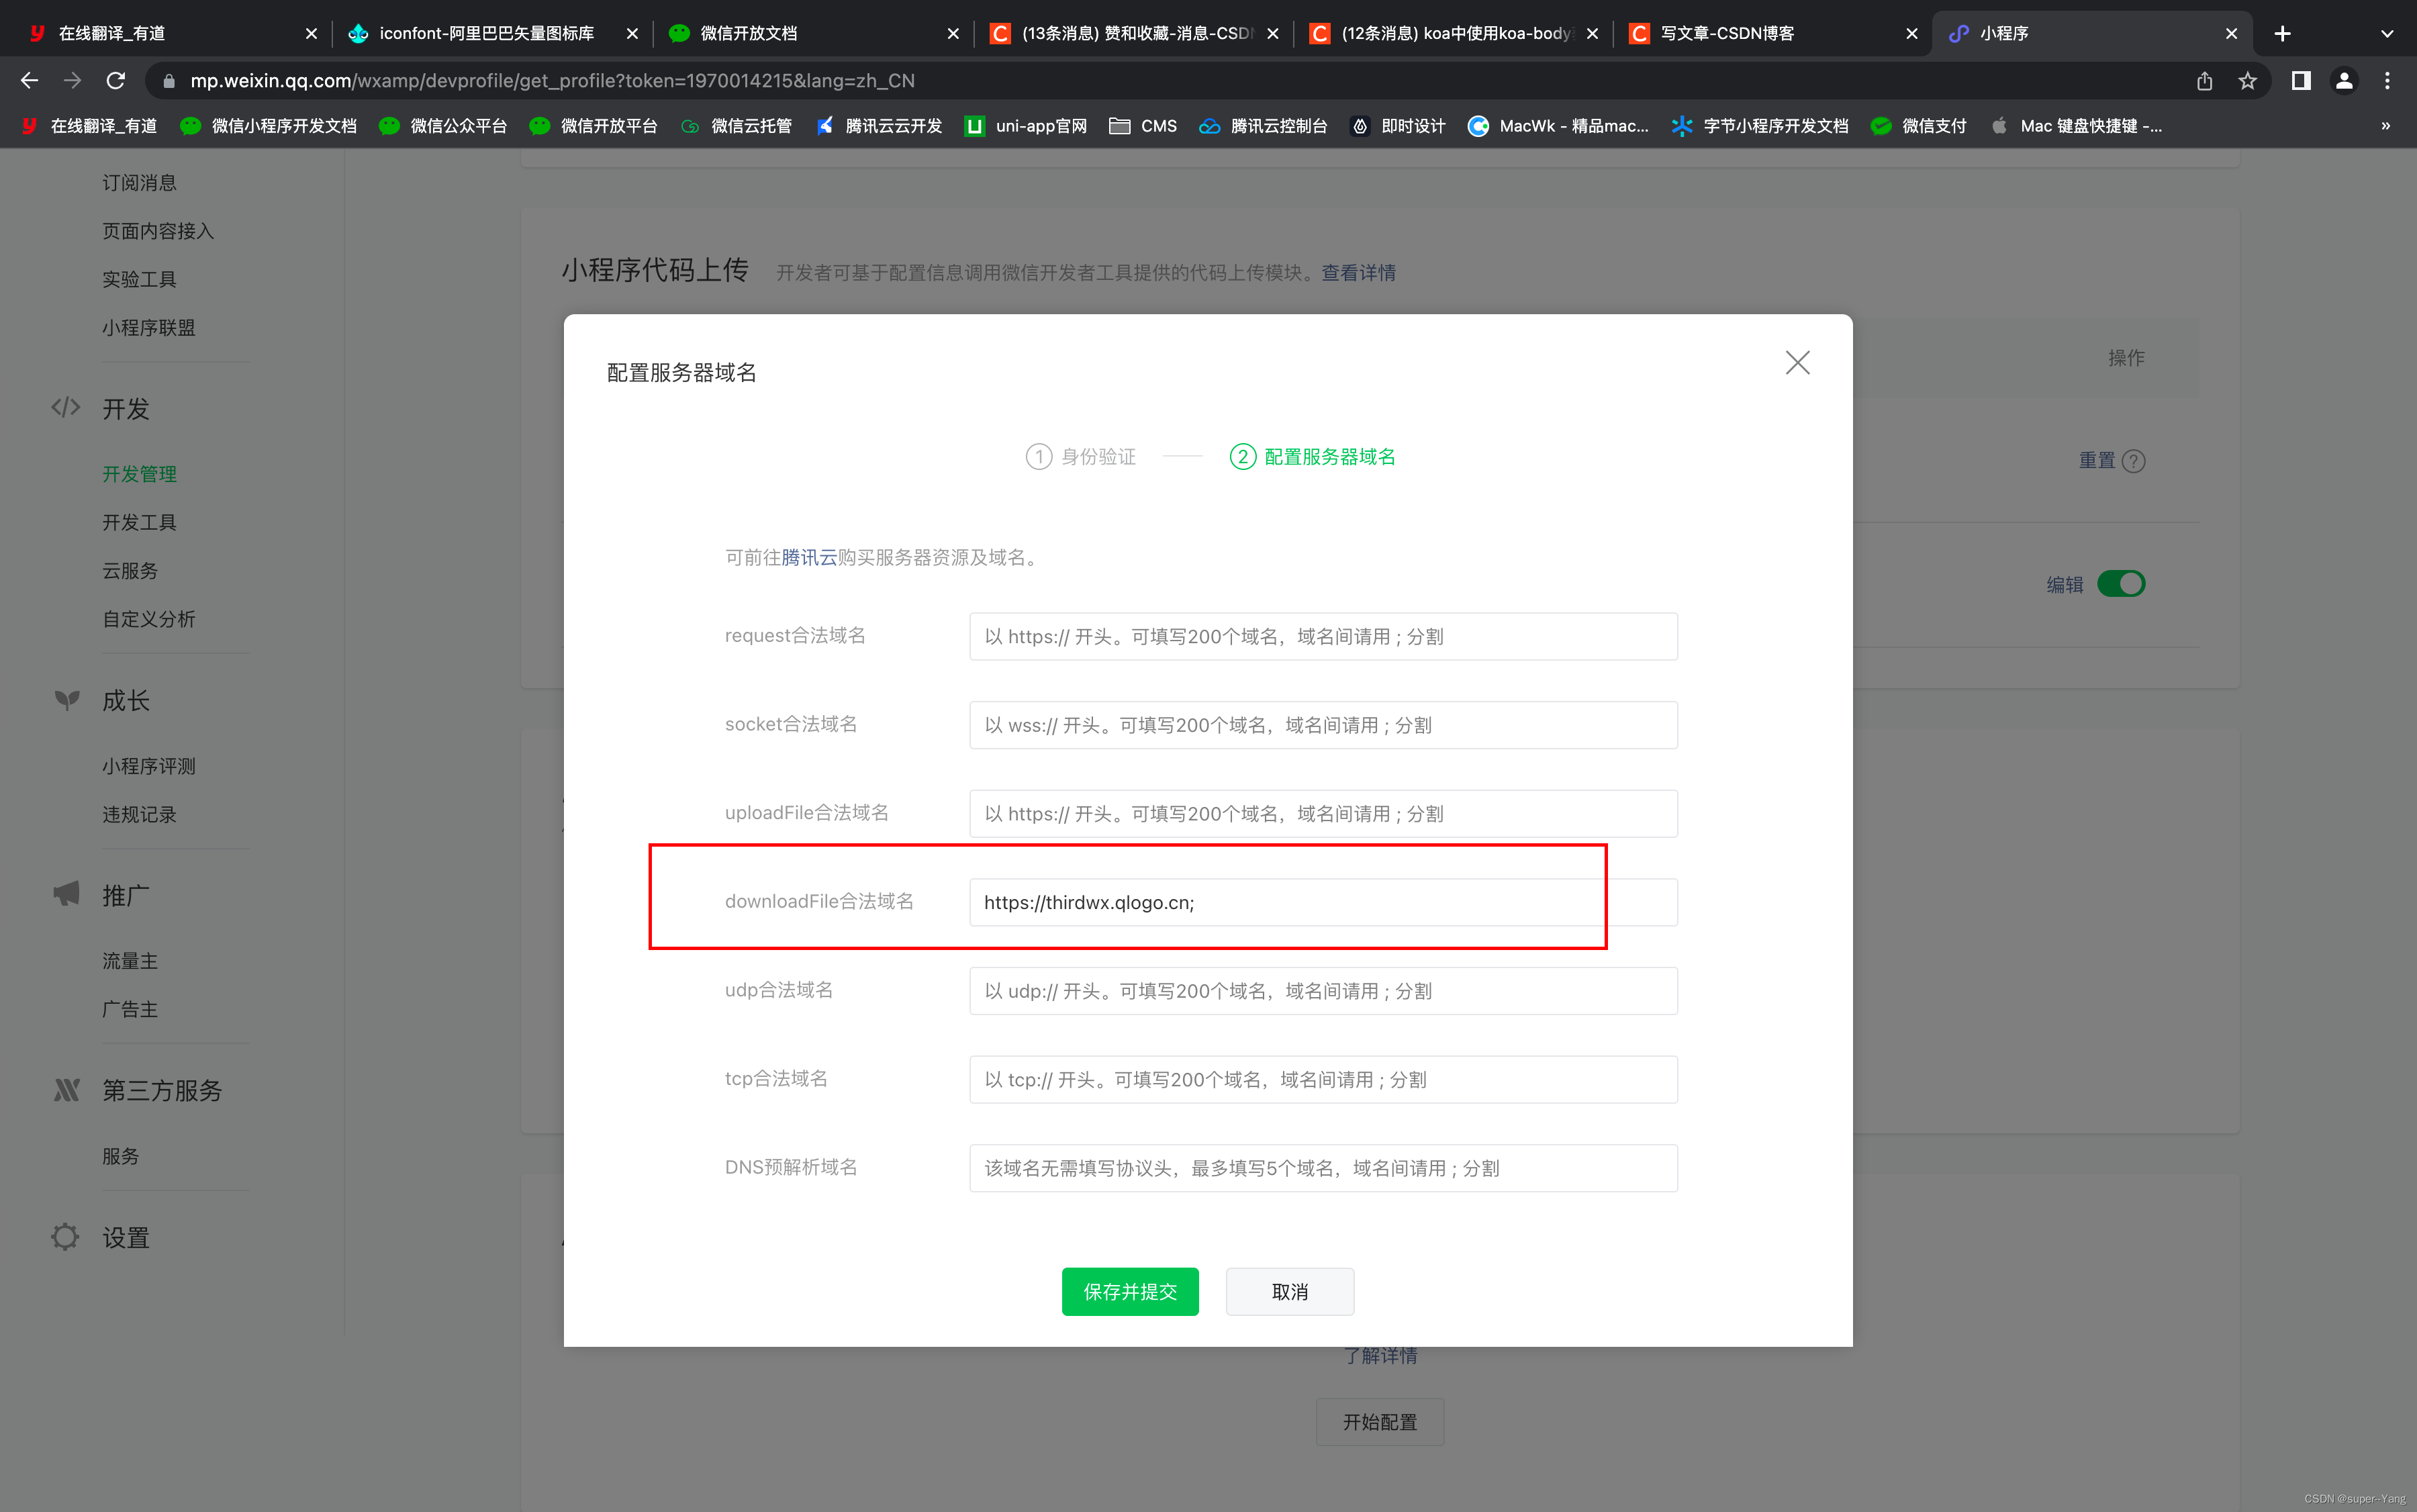Open the uni-app官网 bookmark
Screen dimensions: 2417x1512
tap(1026, 126)
